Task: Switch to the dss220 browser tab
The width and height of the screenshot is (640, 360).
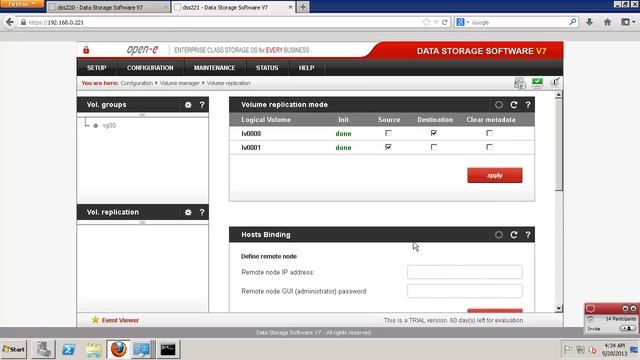Action: coord(108,7)
